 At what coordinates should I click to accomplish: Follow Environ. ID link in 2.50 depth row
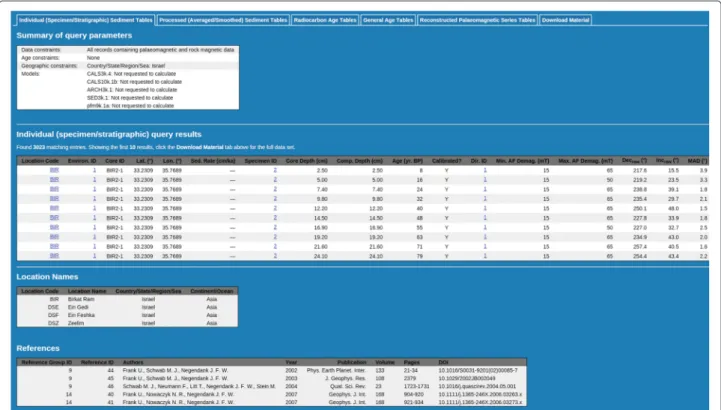click(95, 170)
